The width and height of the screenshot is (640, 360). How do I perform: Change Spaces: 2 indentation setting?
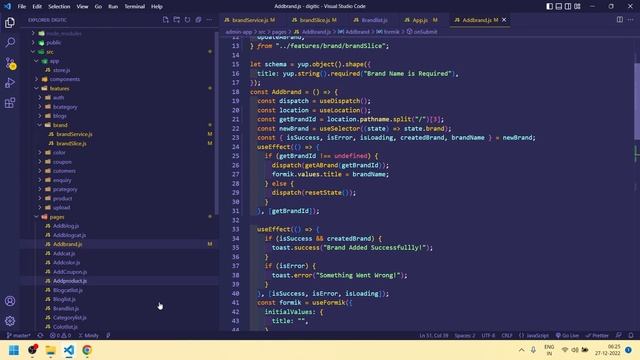point(464,336)
